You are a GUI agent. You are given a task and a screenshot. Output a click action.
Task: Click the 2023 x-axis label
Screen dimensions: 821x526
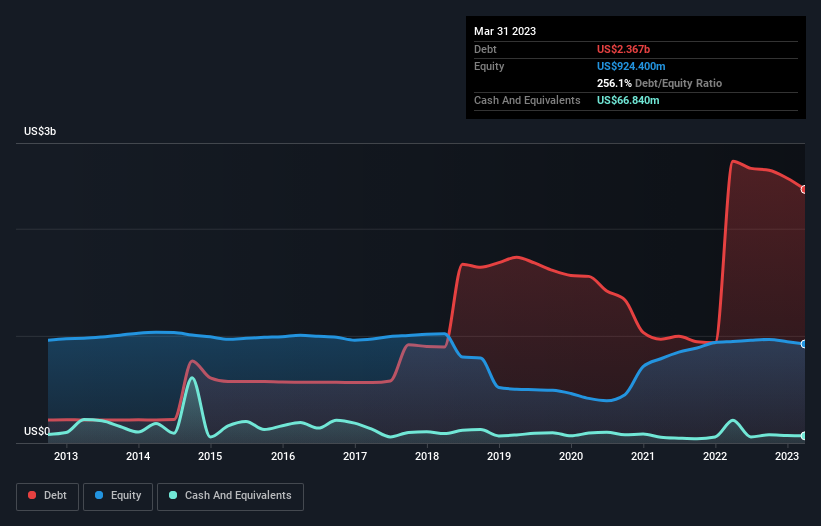coord(786,456)
